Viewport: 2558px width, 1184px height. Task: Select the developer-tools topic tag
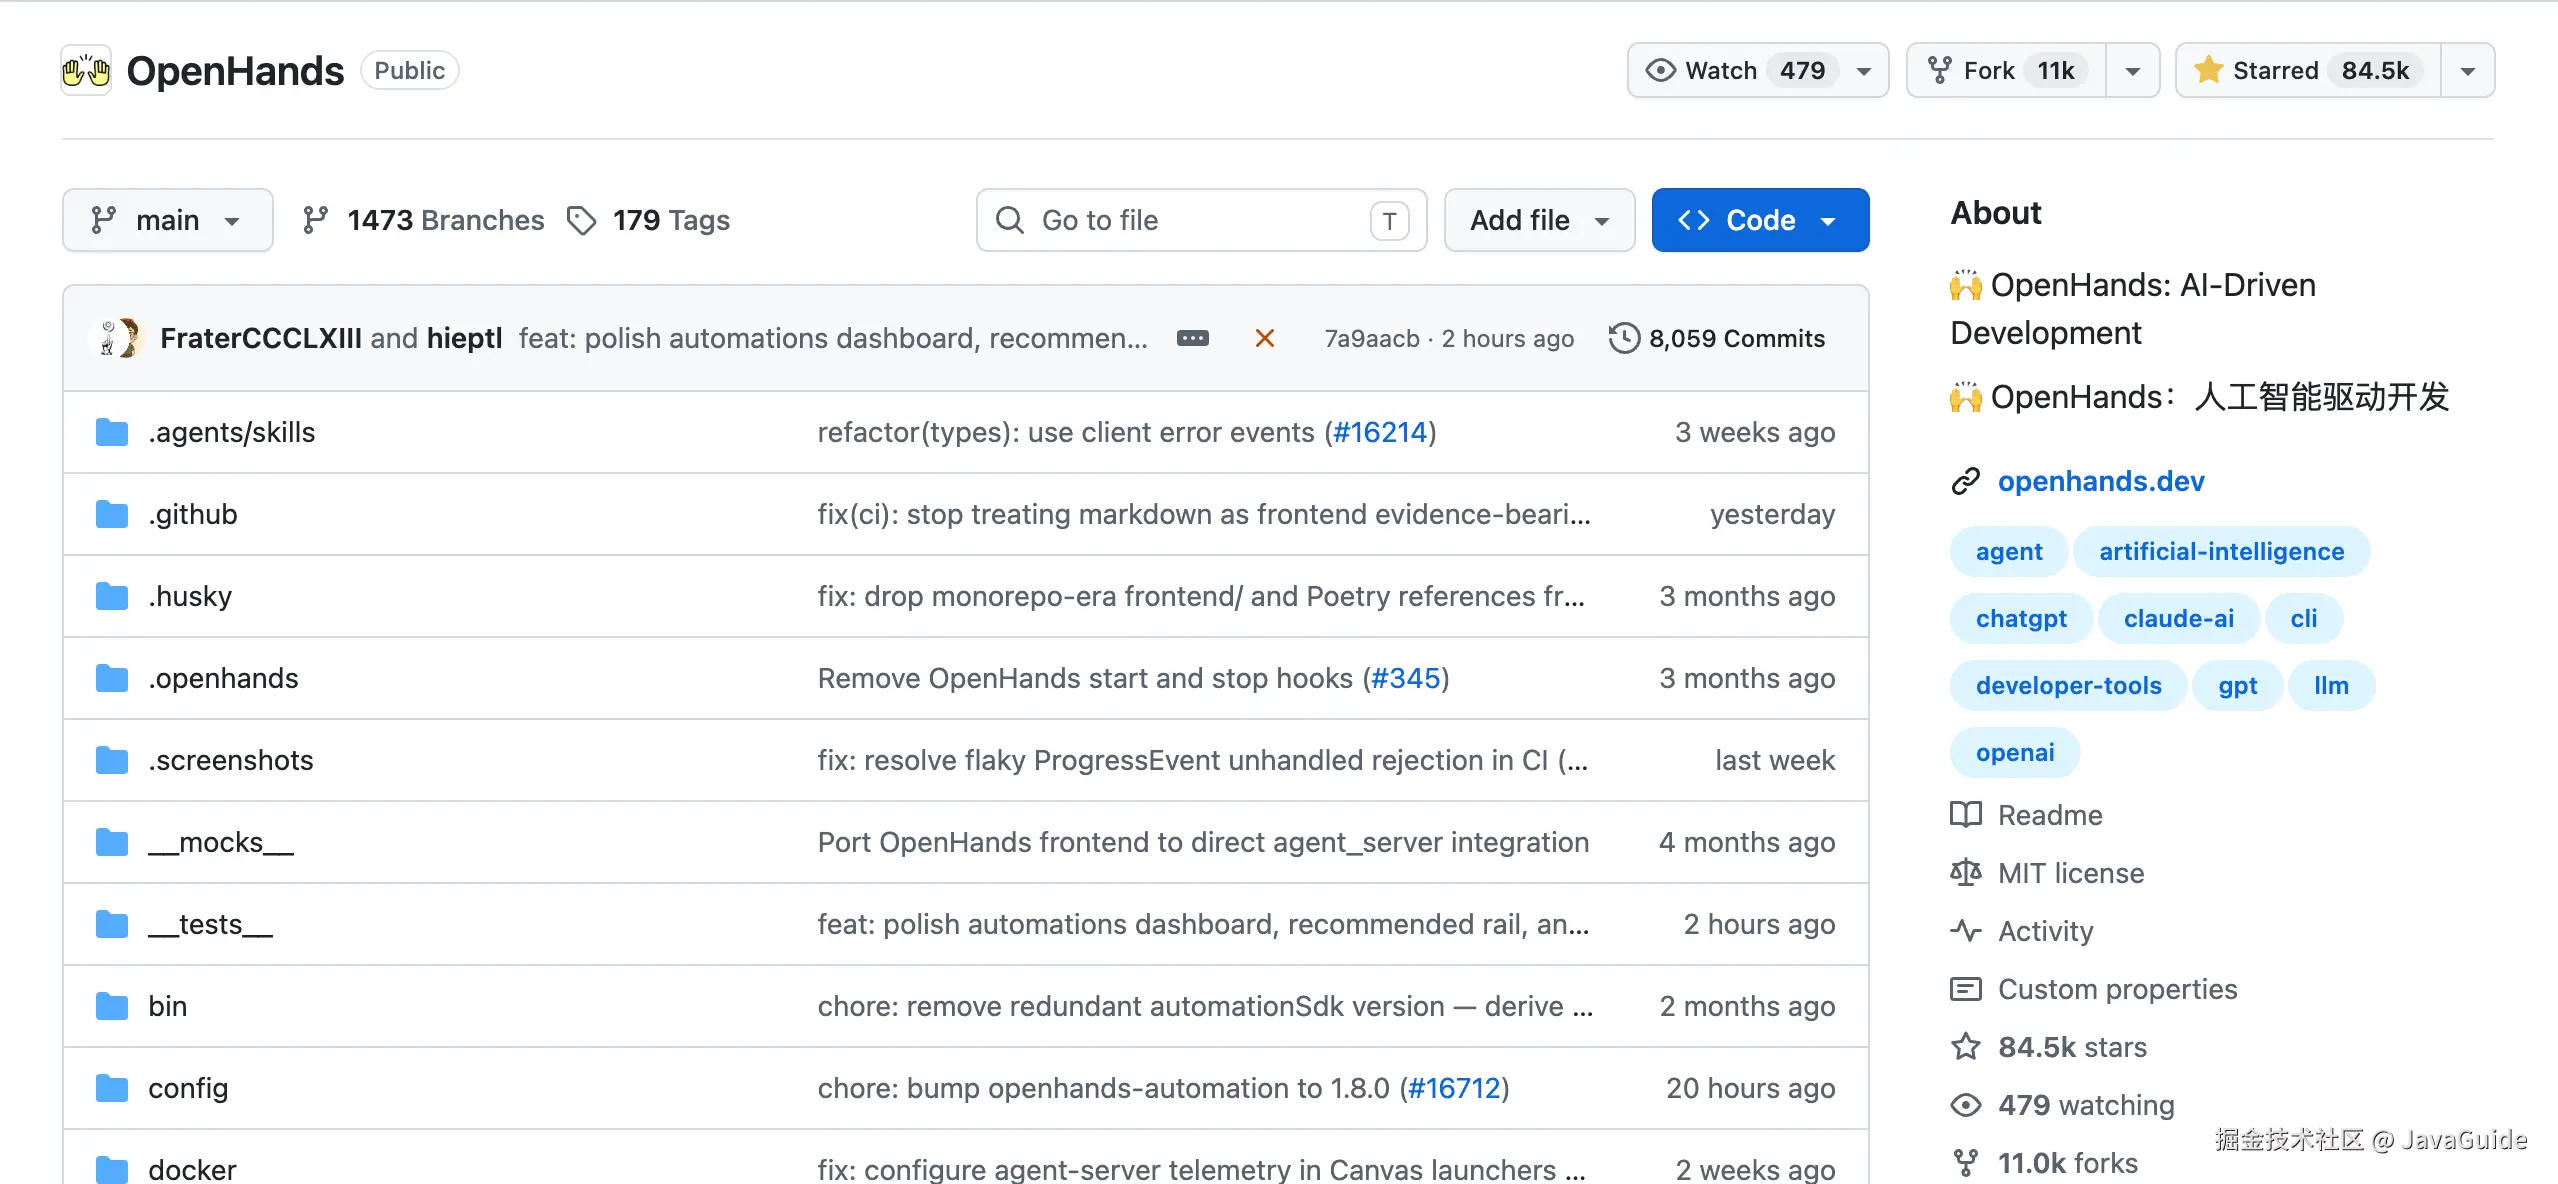2068,686
